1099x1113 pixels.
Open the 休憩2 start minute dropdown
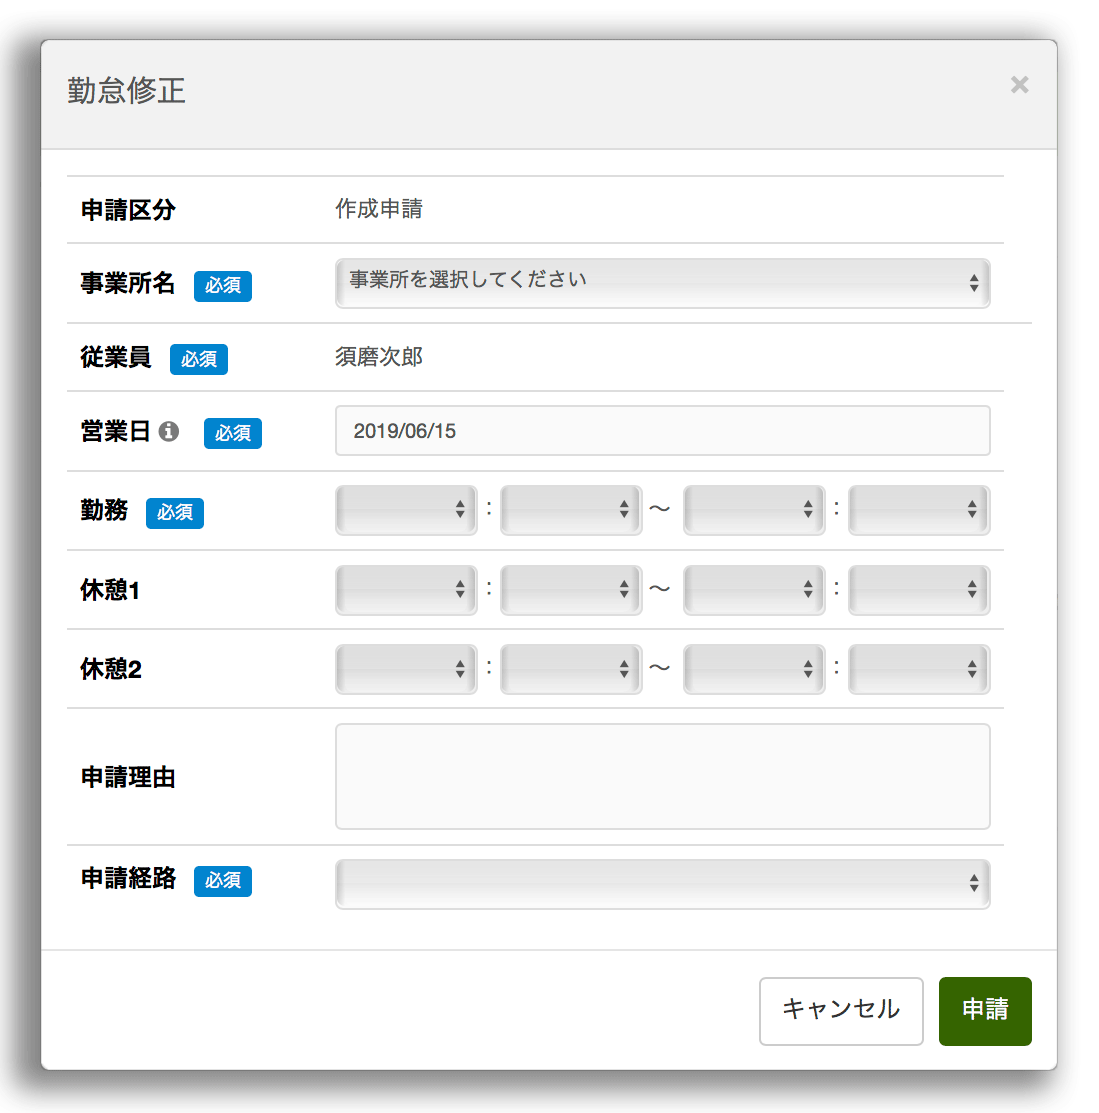(570, 669)
